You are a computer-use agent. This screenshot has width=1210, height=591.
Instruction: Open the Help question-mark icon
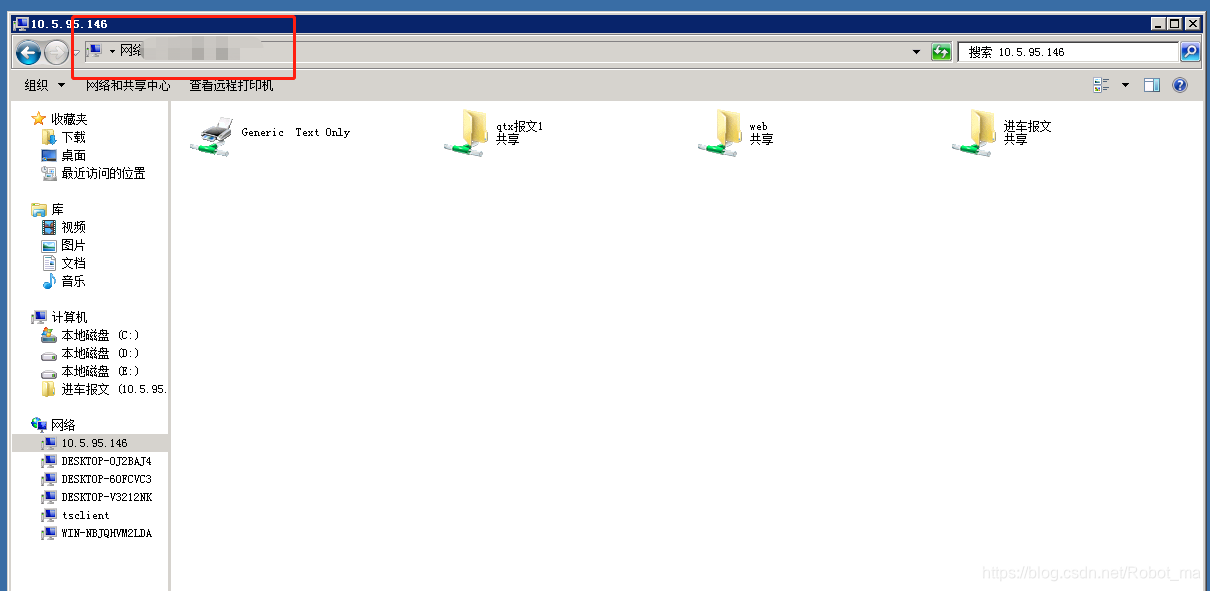[1180, 86]
